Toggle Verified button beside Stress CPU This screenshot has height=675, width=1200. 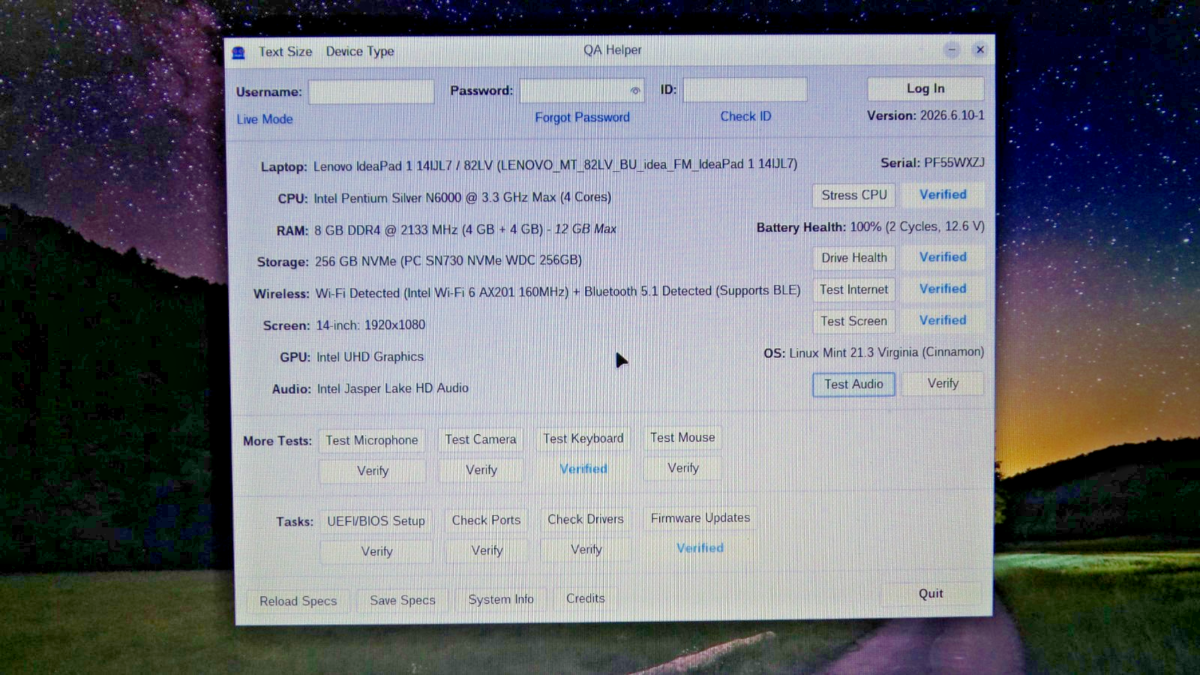pyautogui.click(x=943, y=195)
